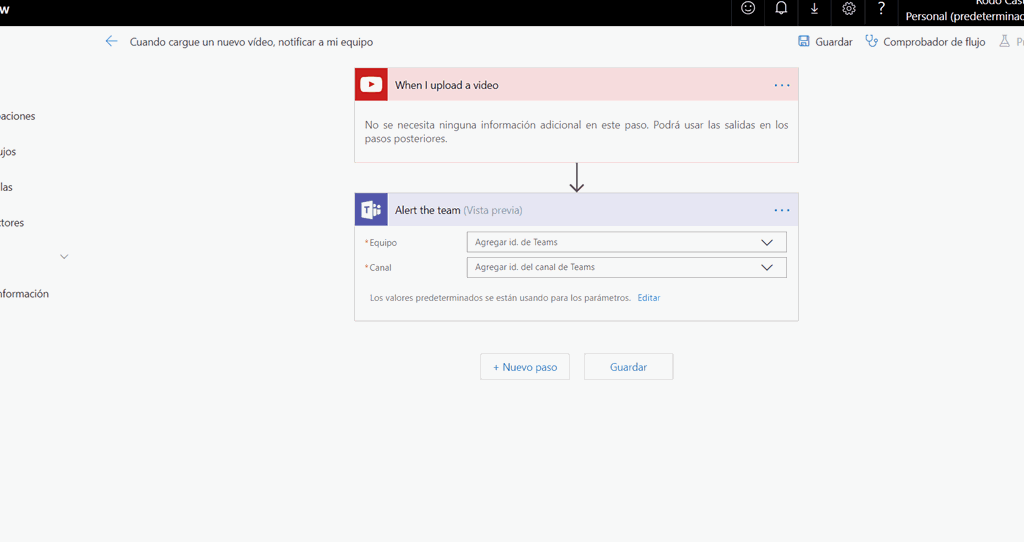
Task: Open Alert the team step options menu
Action: [782, 210]
